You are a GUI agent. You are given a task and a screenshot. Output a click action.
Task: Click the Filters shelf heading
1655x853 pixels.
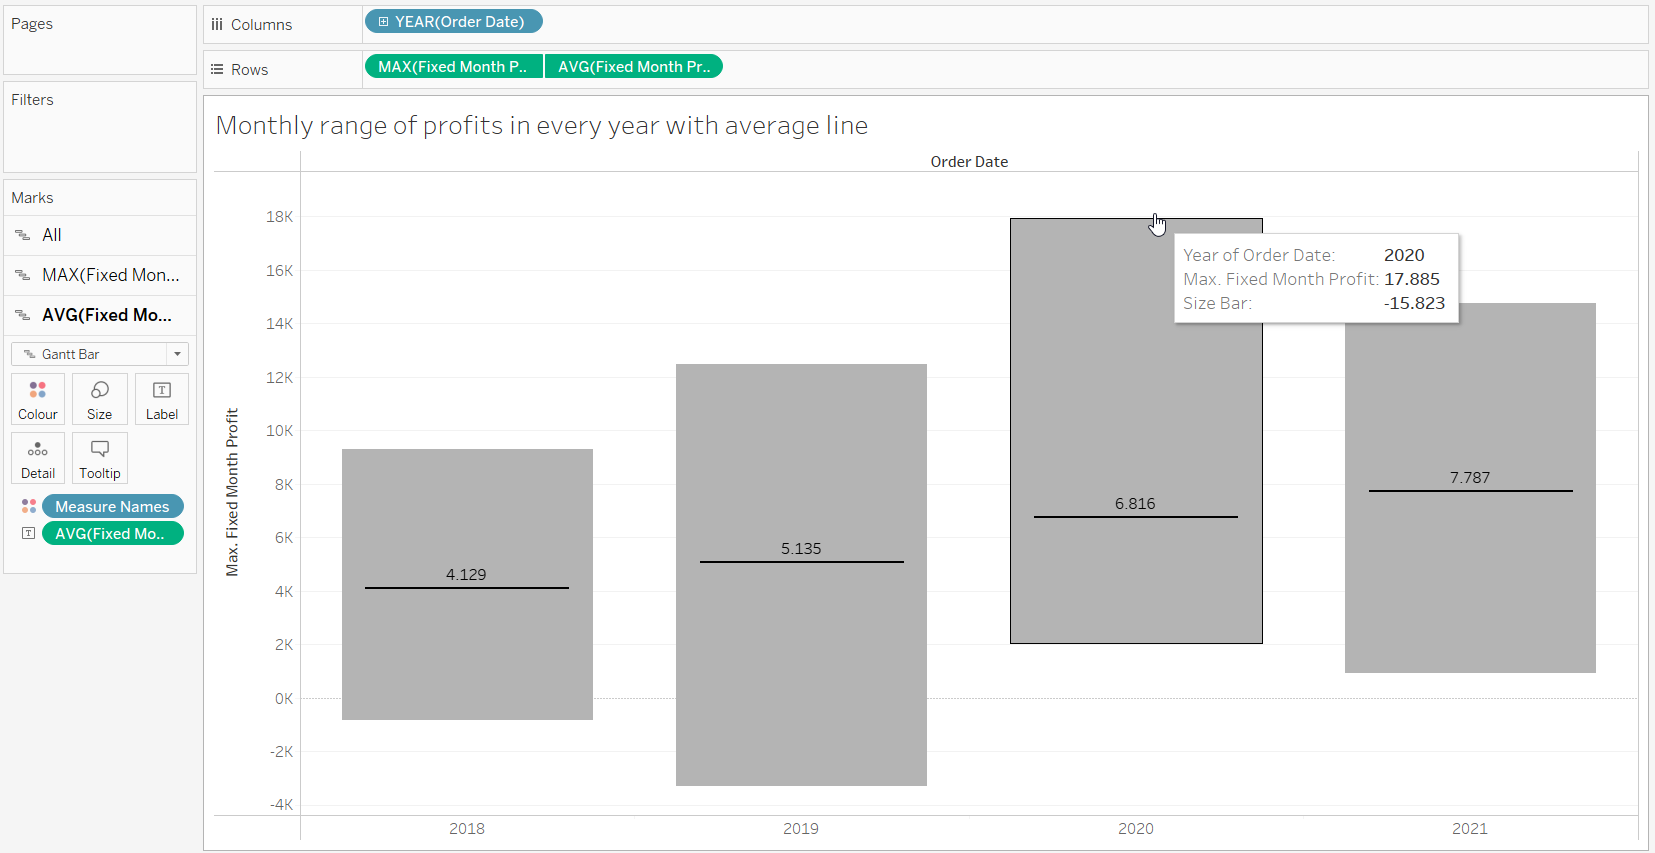click(x=32, y=99)
